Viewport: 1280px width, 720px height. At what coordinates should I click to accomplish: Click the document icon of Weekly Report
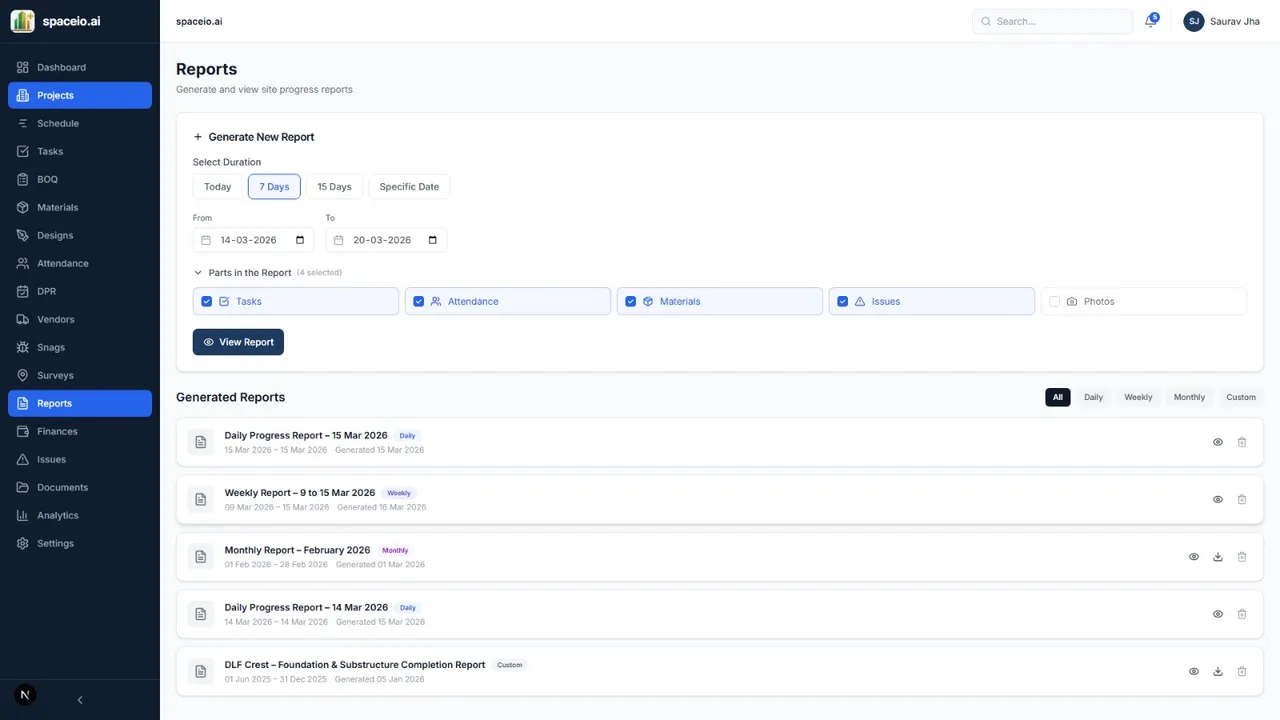tap(201, 499)
